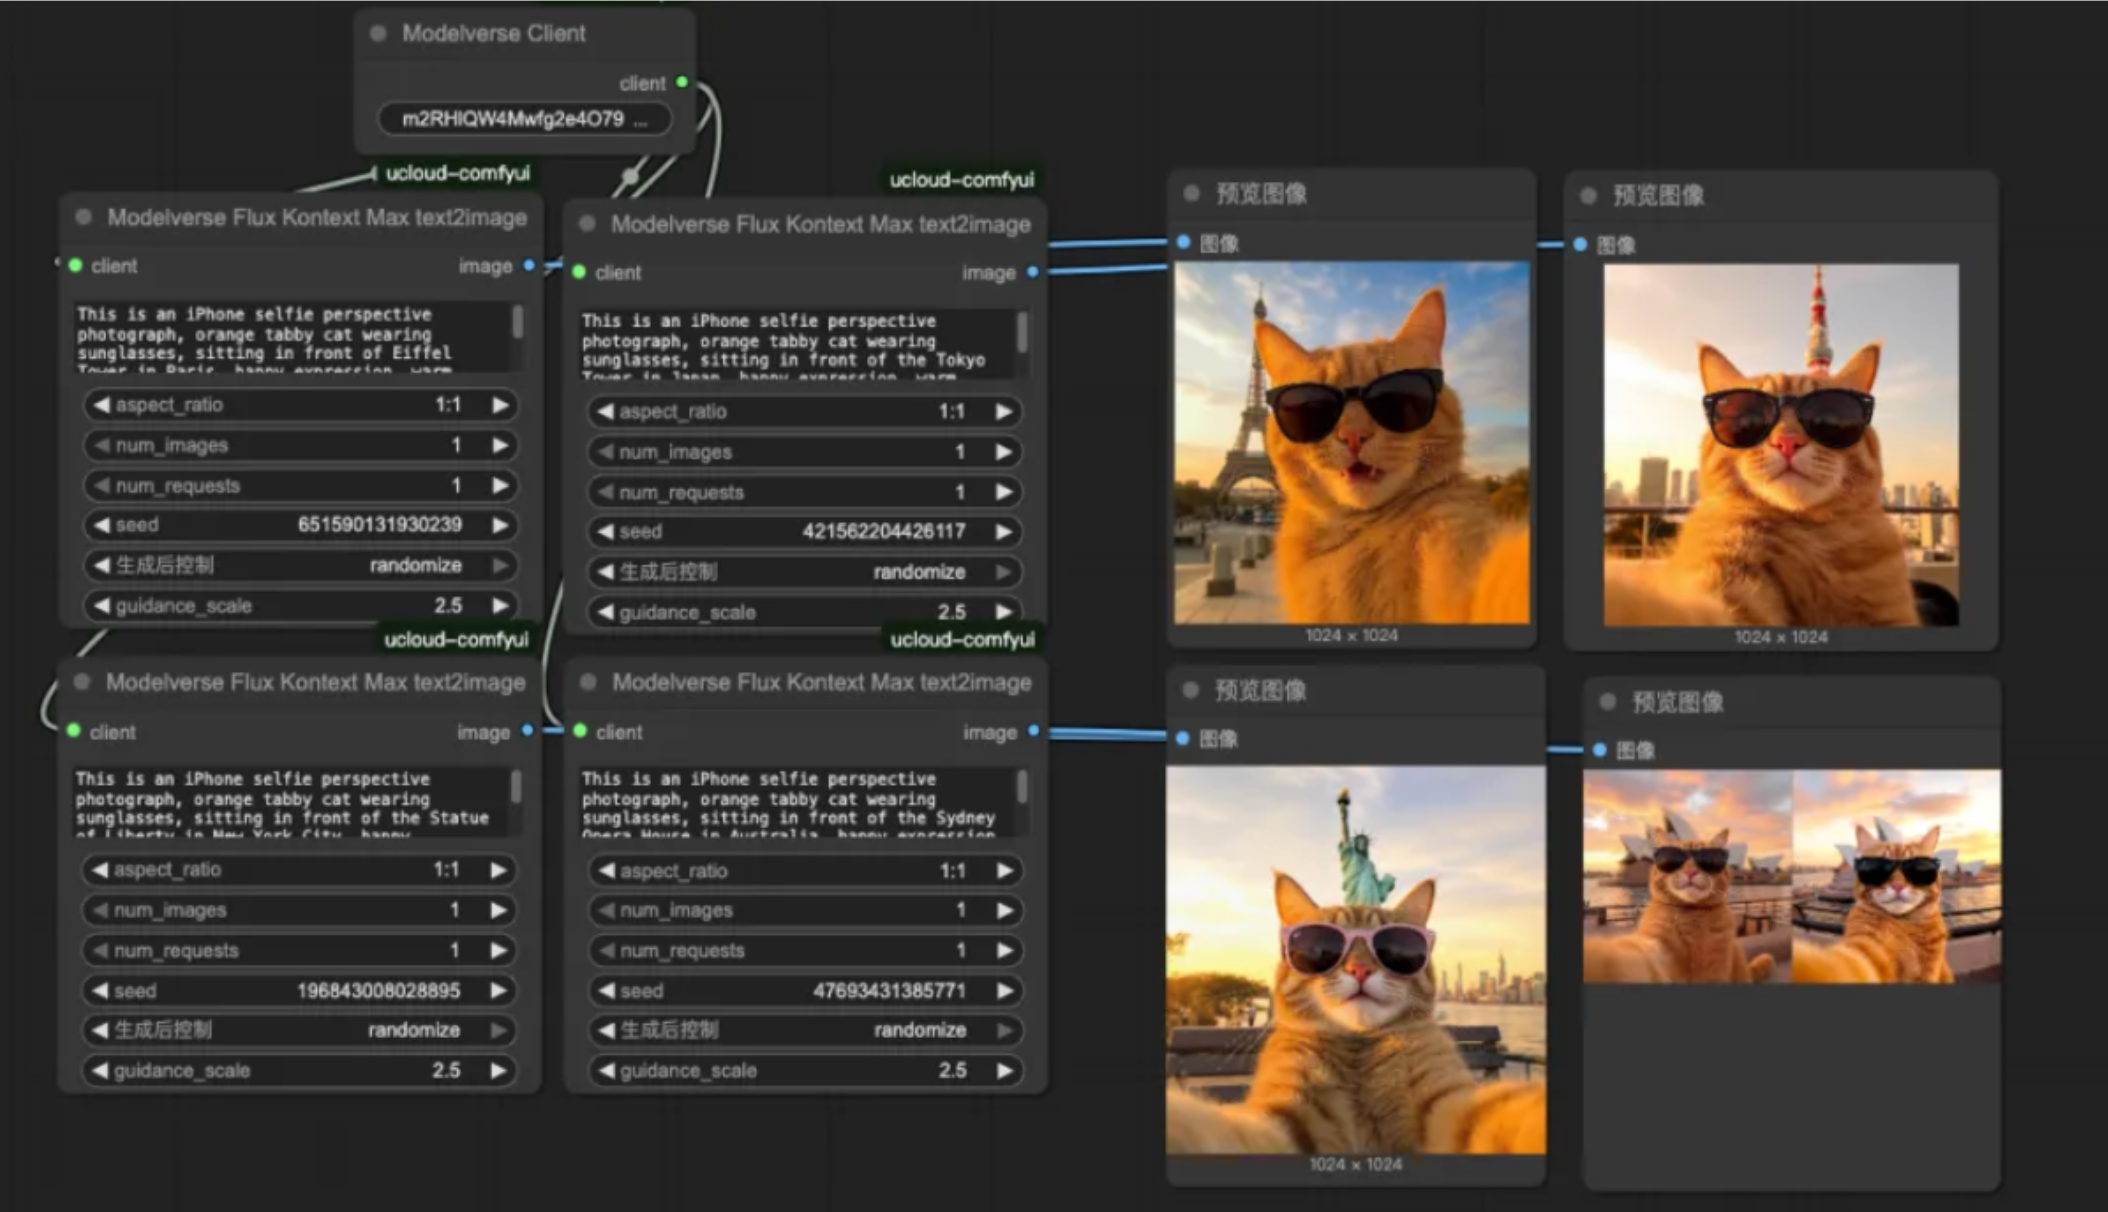
Task: Open the 生成后控制 randomize dropdown in the Sydney node
Action: [806, 1030]
